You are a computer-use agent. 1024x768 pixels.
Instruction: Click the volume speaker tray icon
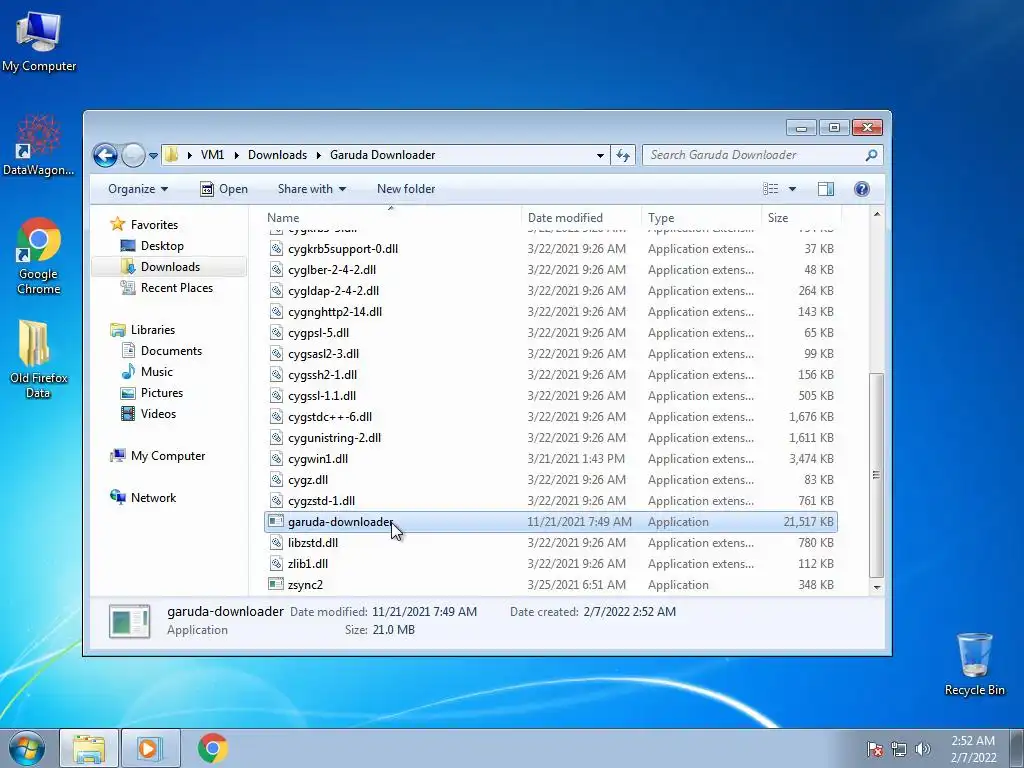pos(922,748)
